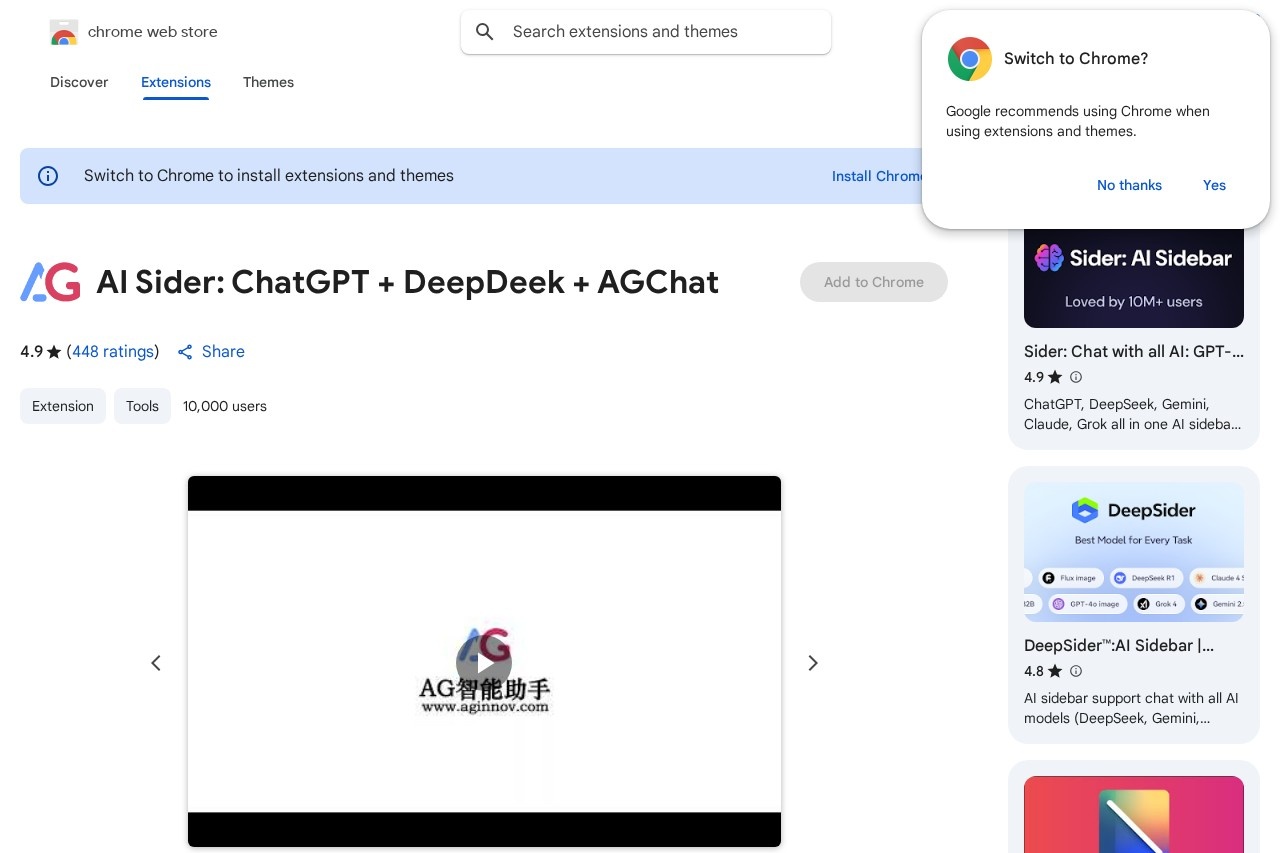
Task: Click the Tools category chip
Action: click(x=142, y=406)
